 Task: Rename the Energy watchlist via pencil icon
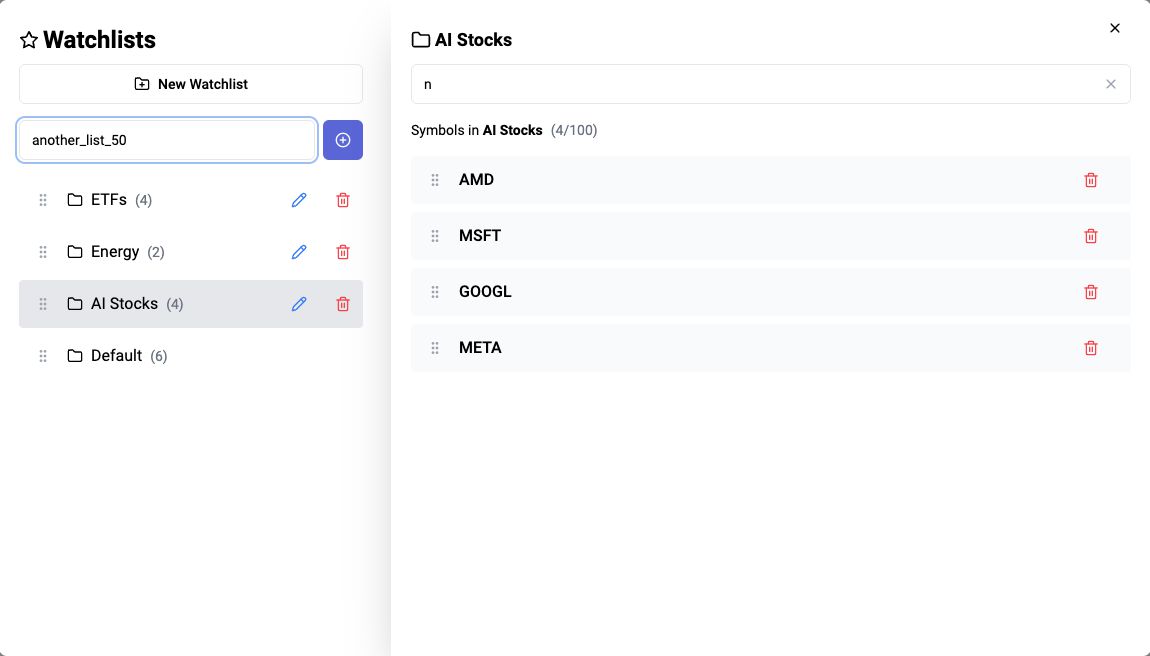pos(299,252)
